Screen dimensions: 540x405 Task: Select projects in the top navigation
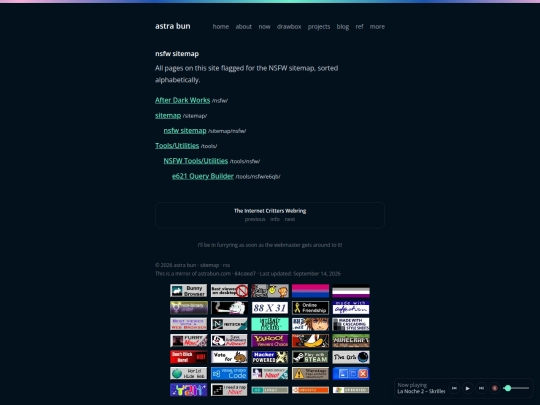(x=319, y=27)
